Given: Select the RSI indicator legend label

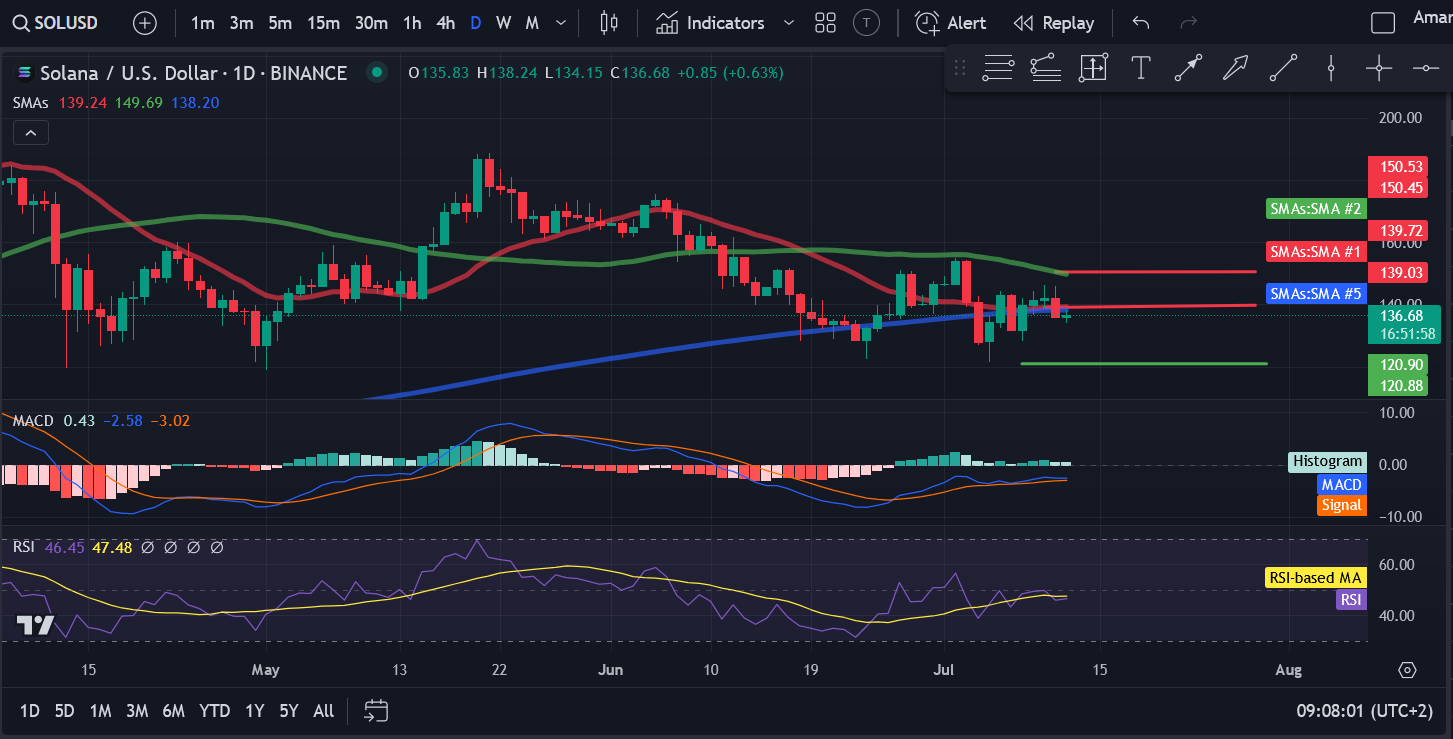Looking at the screenshot, I should point(23,547).
